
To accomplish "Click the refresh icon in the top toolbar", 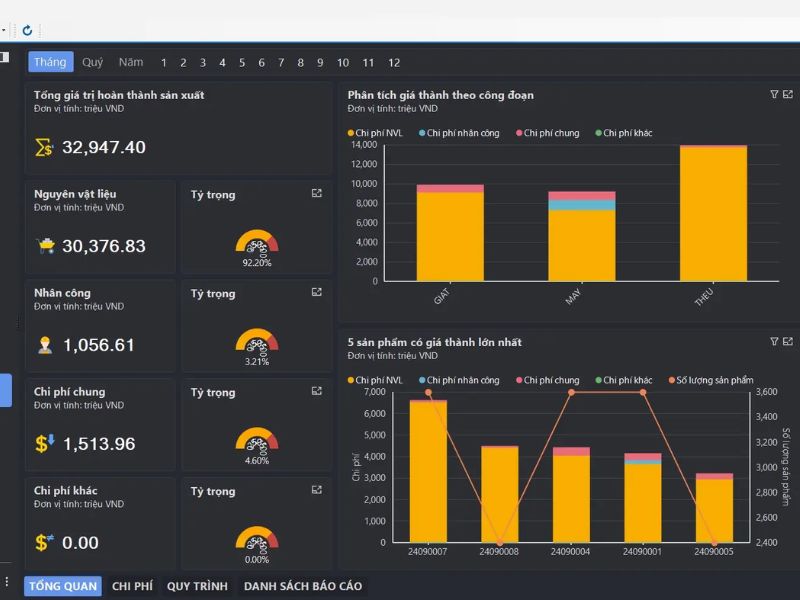I will point(27,30).
